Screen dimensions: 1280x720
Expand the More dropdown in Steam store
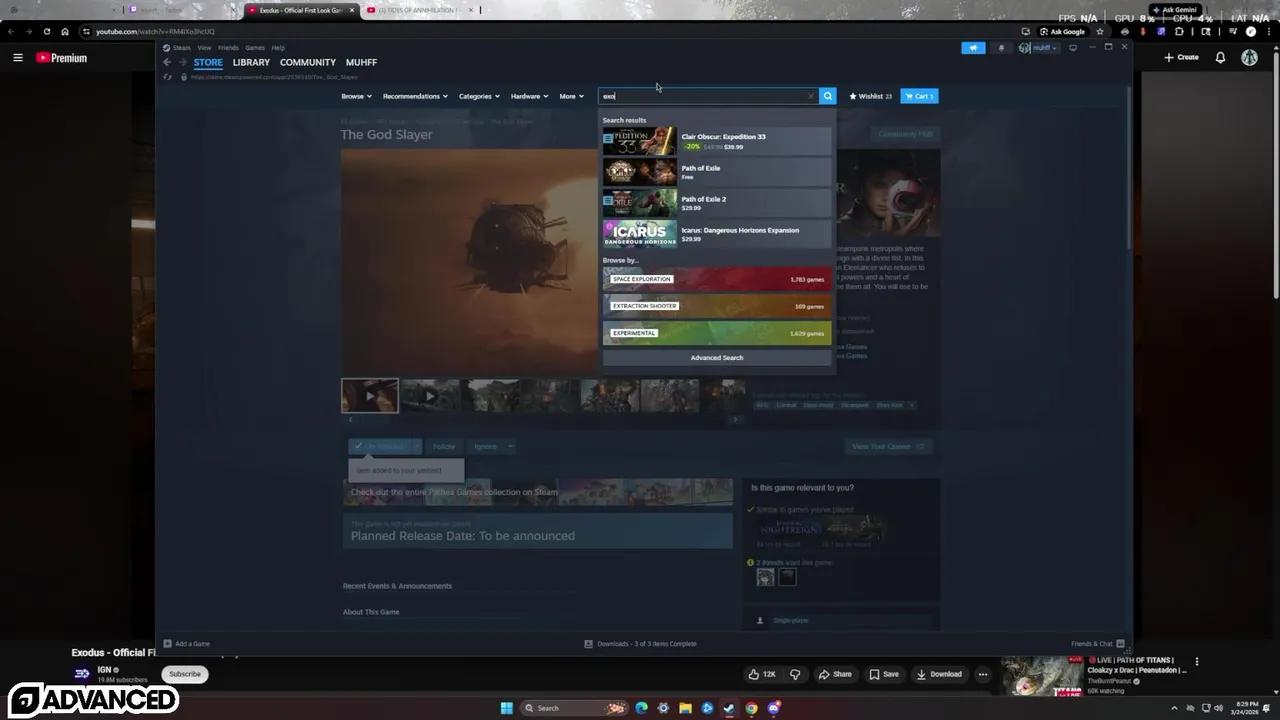click(x=571, y=96)
